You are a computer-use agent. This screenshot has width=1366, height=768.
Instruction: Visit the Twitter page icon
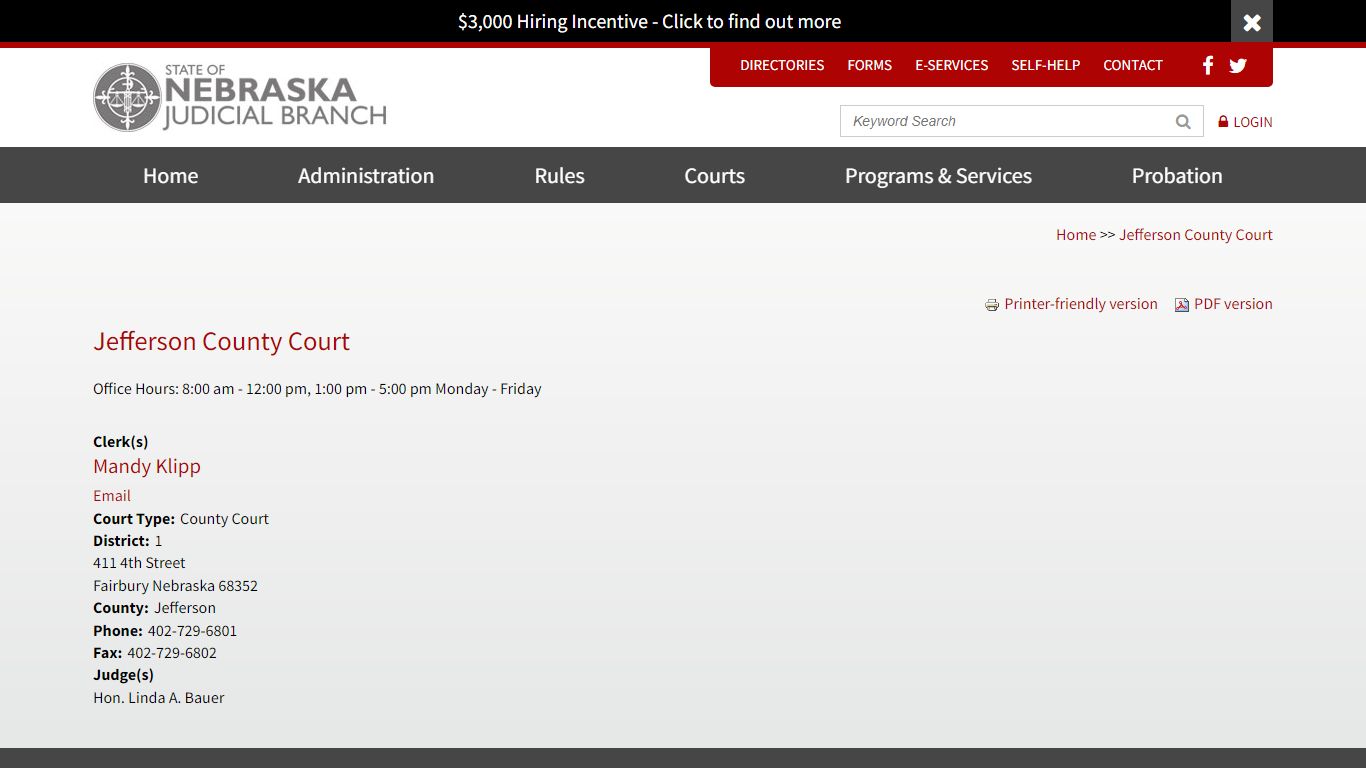[x=1238, y=65]
